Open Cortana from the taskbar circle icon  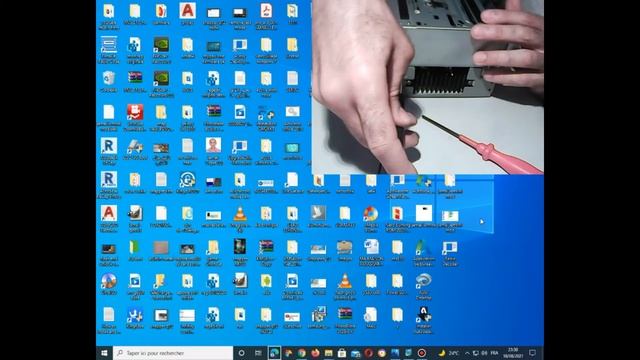pos(241,353)
